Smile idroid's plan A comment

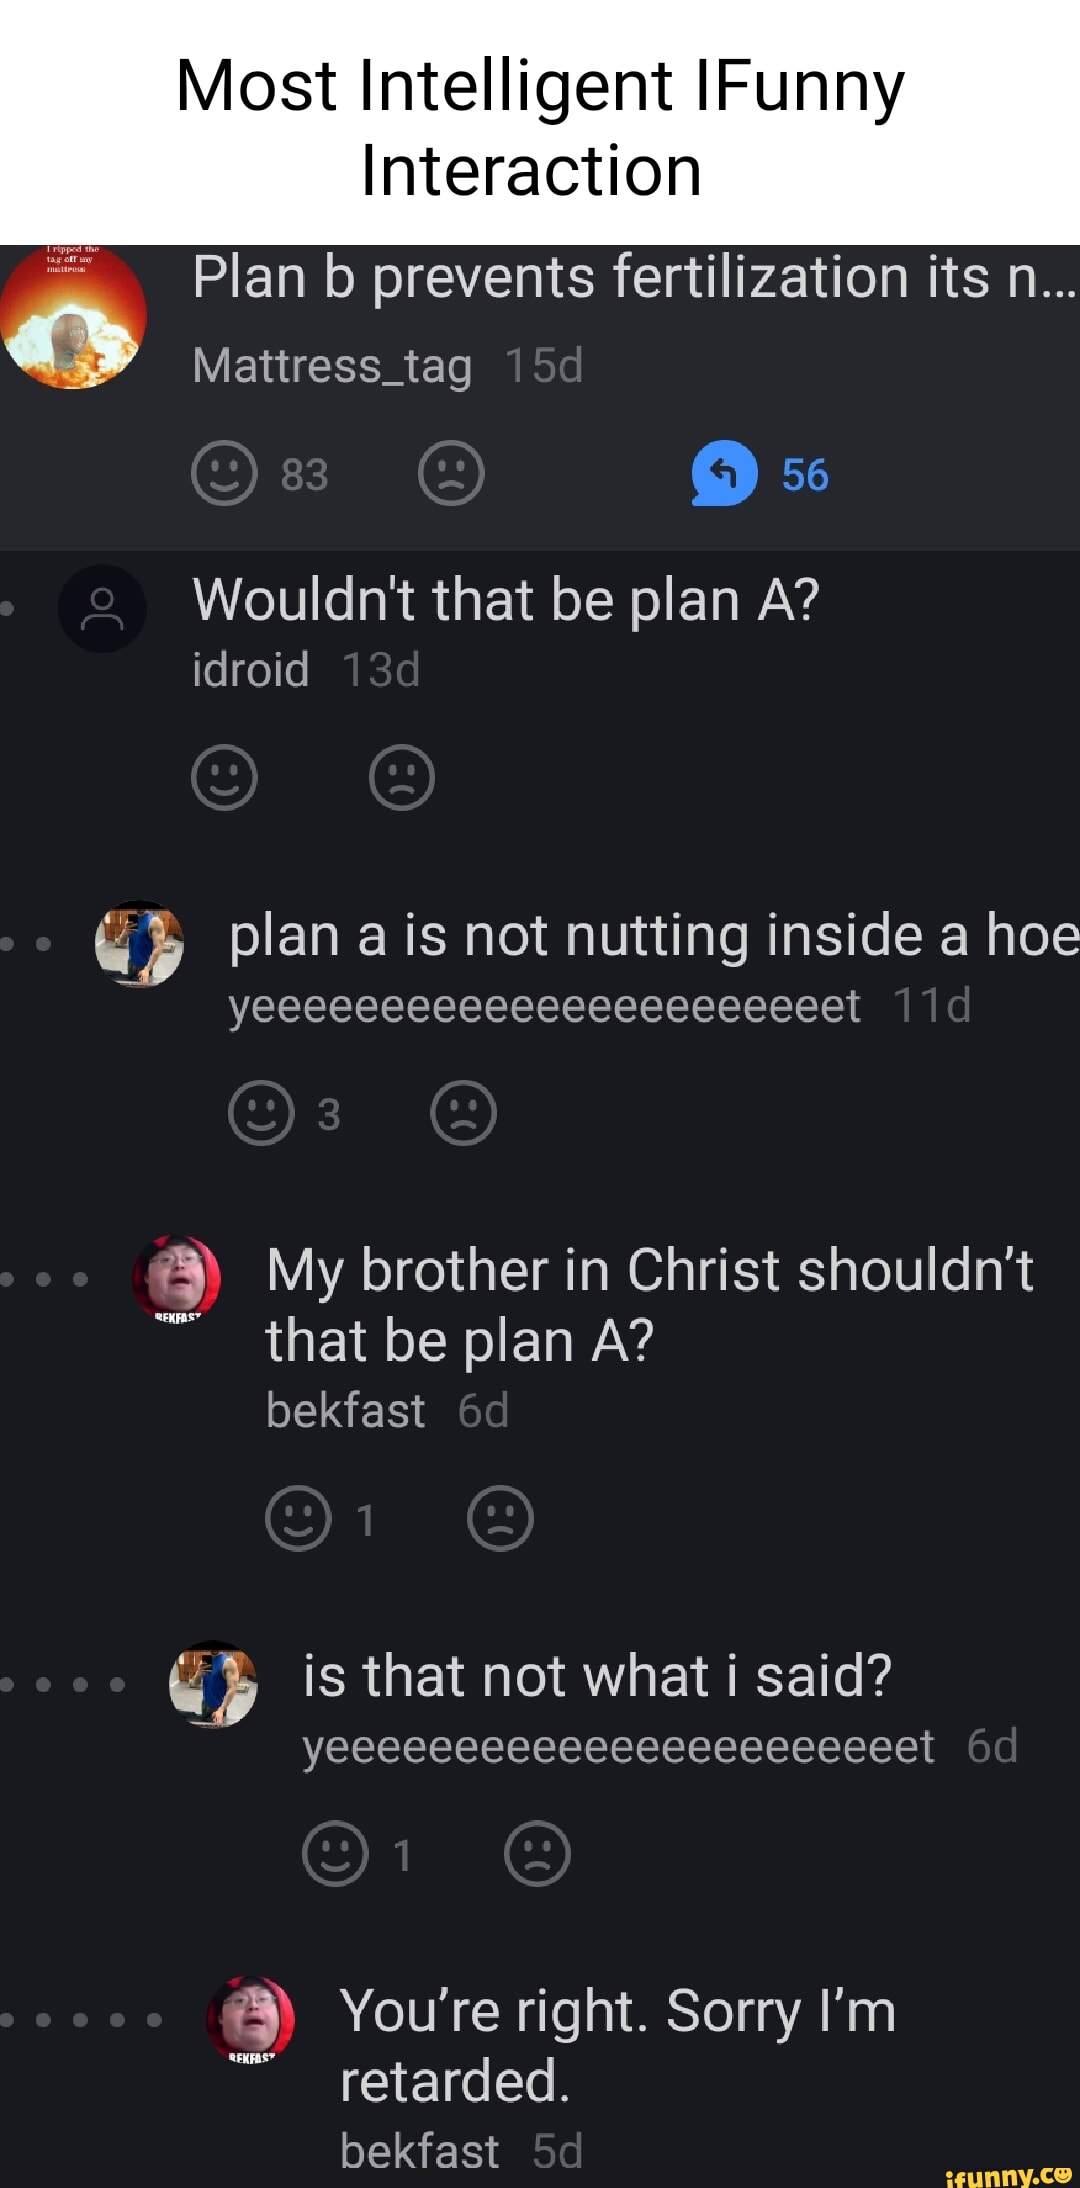225,778
